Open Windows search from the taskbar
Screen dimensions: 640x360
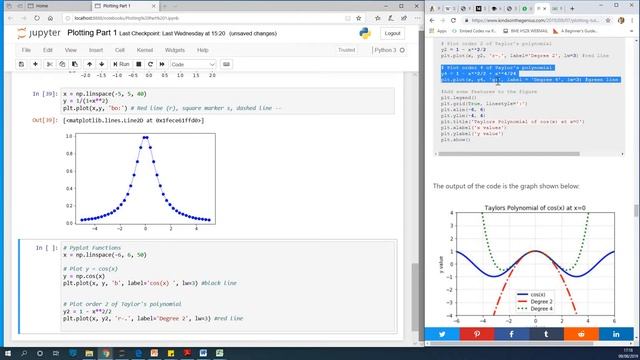pos(24,353)
